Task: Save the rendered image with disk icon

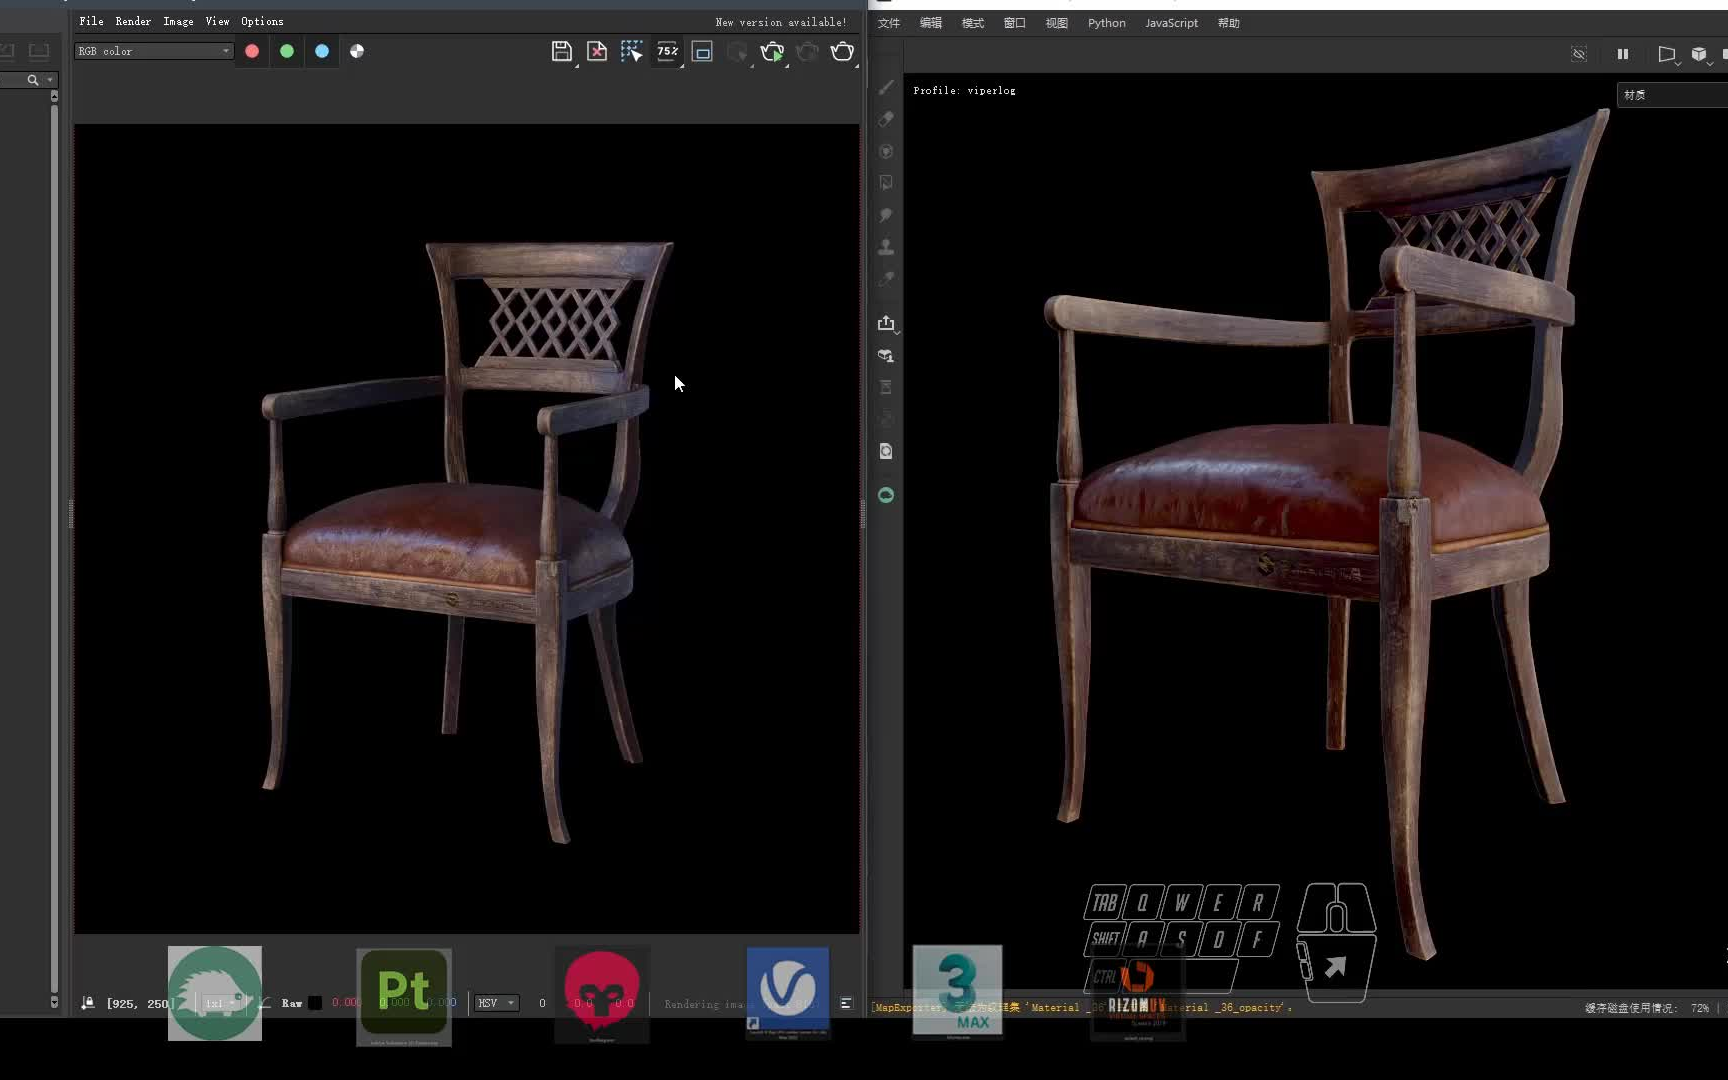Action: (x=562, y=51)
